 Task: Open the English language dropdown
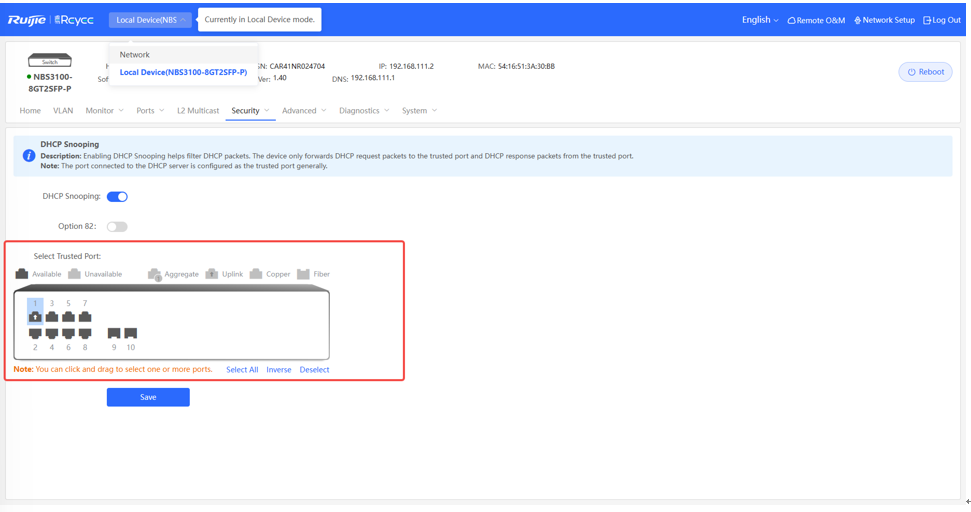point(760,20)
